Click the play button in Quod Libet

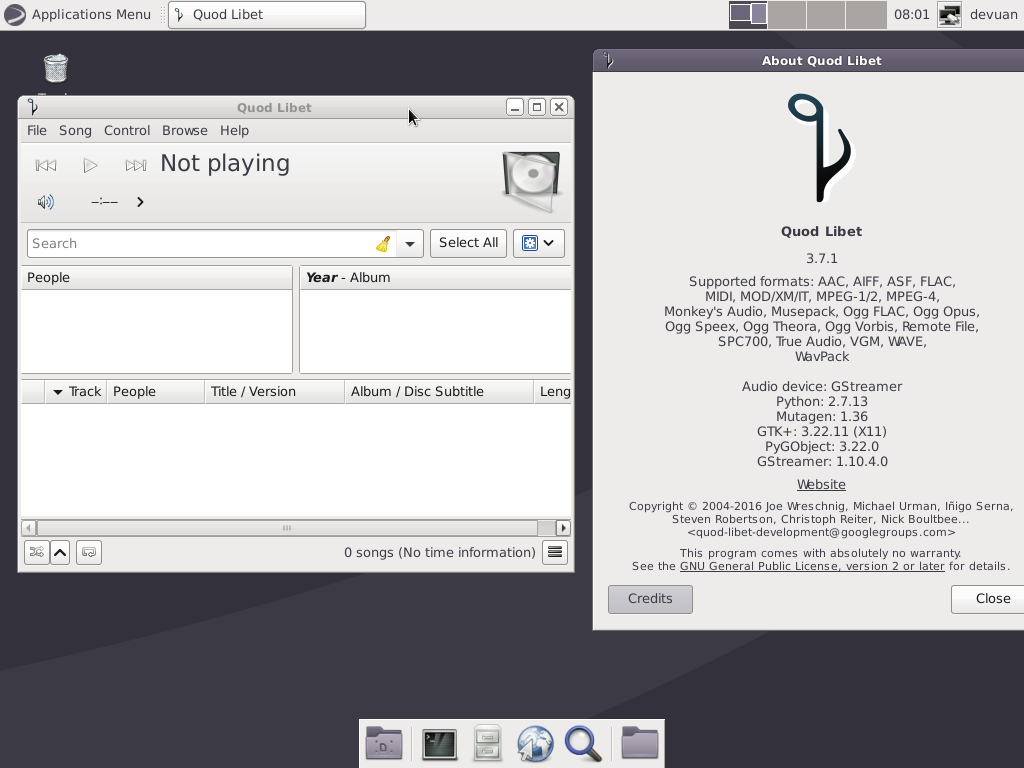tap(90, 165)
